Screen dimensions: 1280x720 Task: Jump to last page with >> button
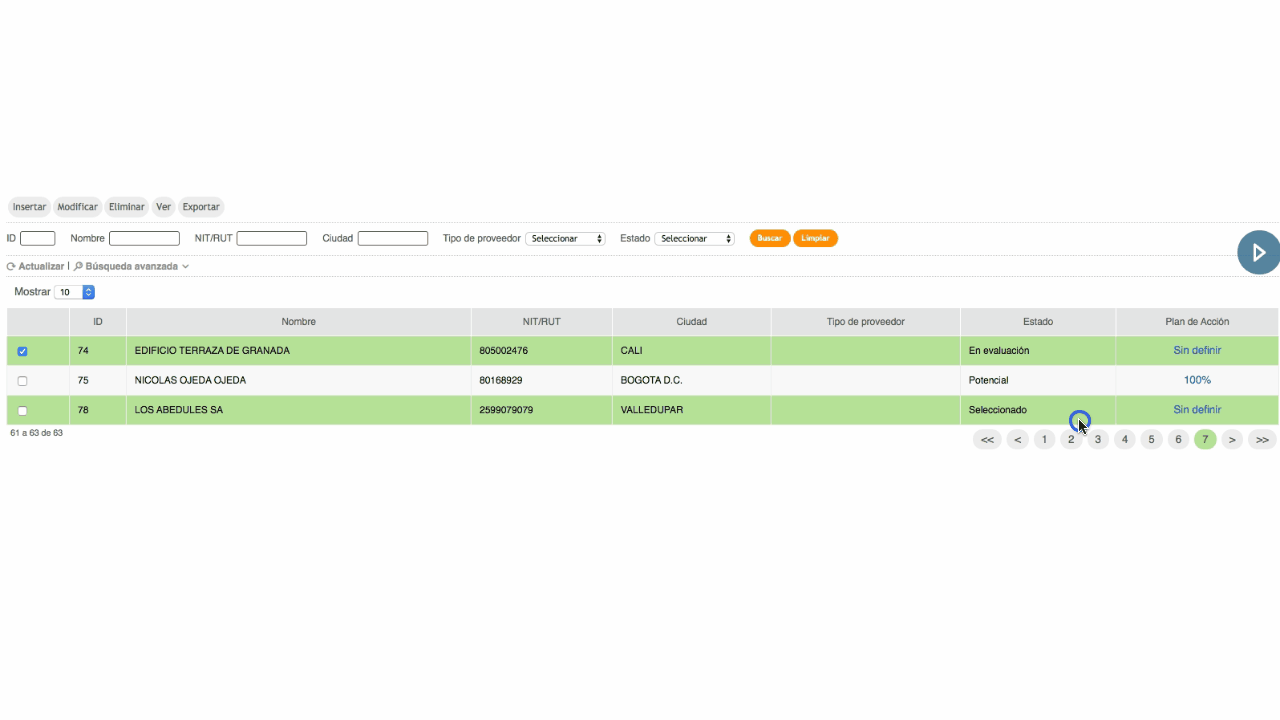tap(1262, 440)
